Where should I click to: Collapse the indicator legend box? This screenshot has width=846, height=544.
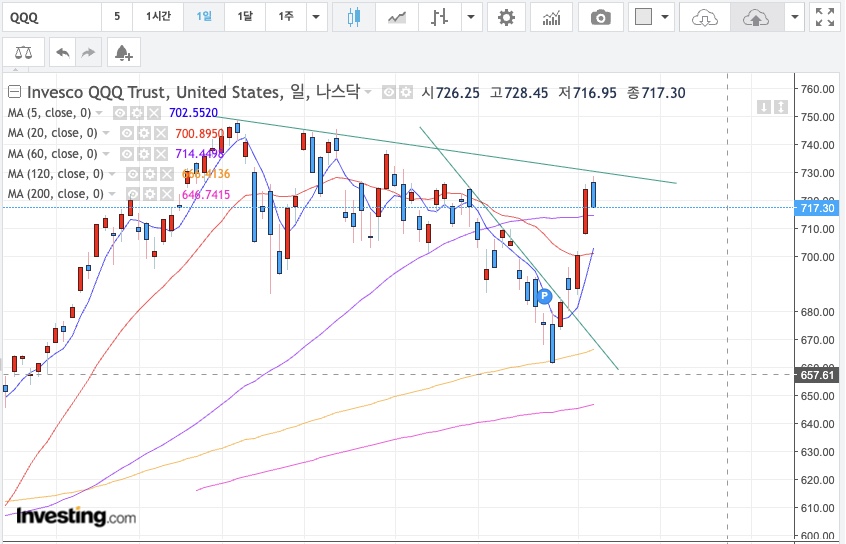(x=15, y=92)
